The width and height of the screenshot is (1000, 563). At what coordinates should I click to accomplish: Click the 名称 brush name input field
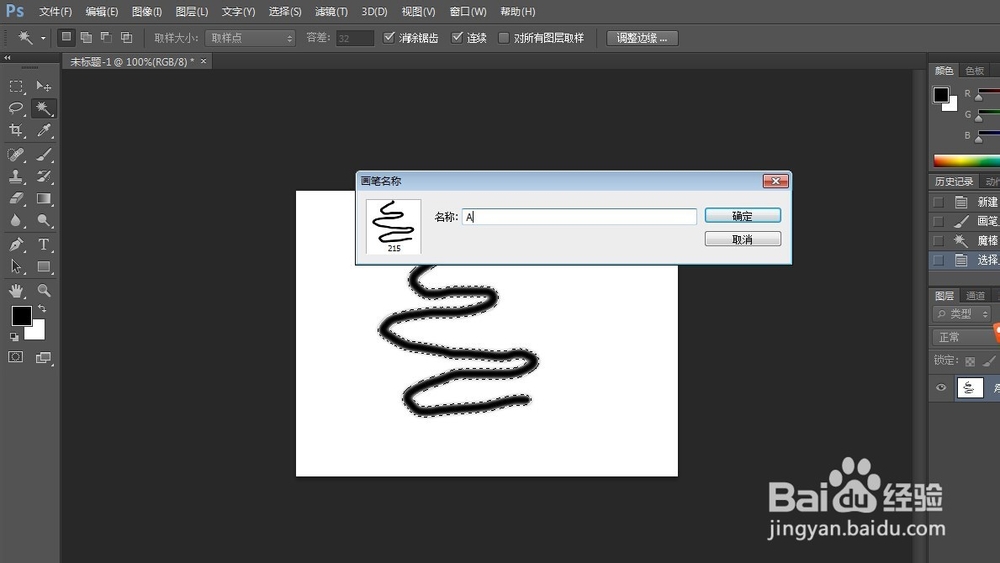[579, 217]
